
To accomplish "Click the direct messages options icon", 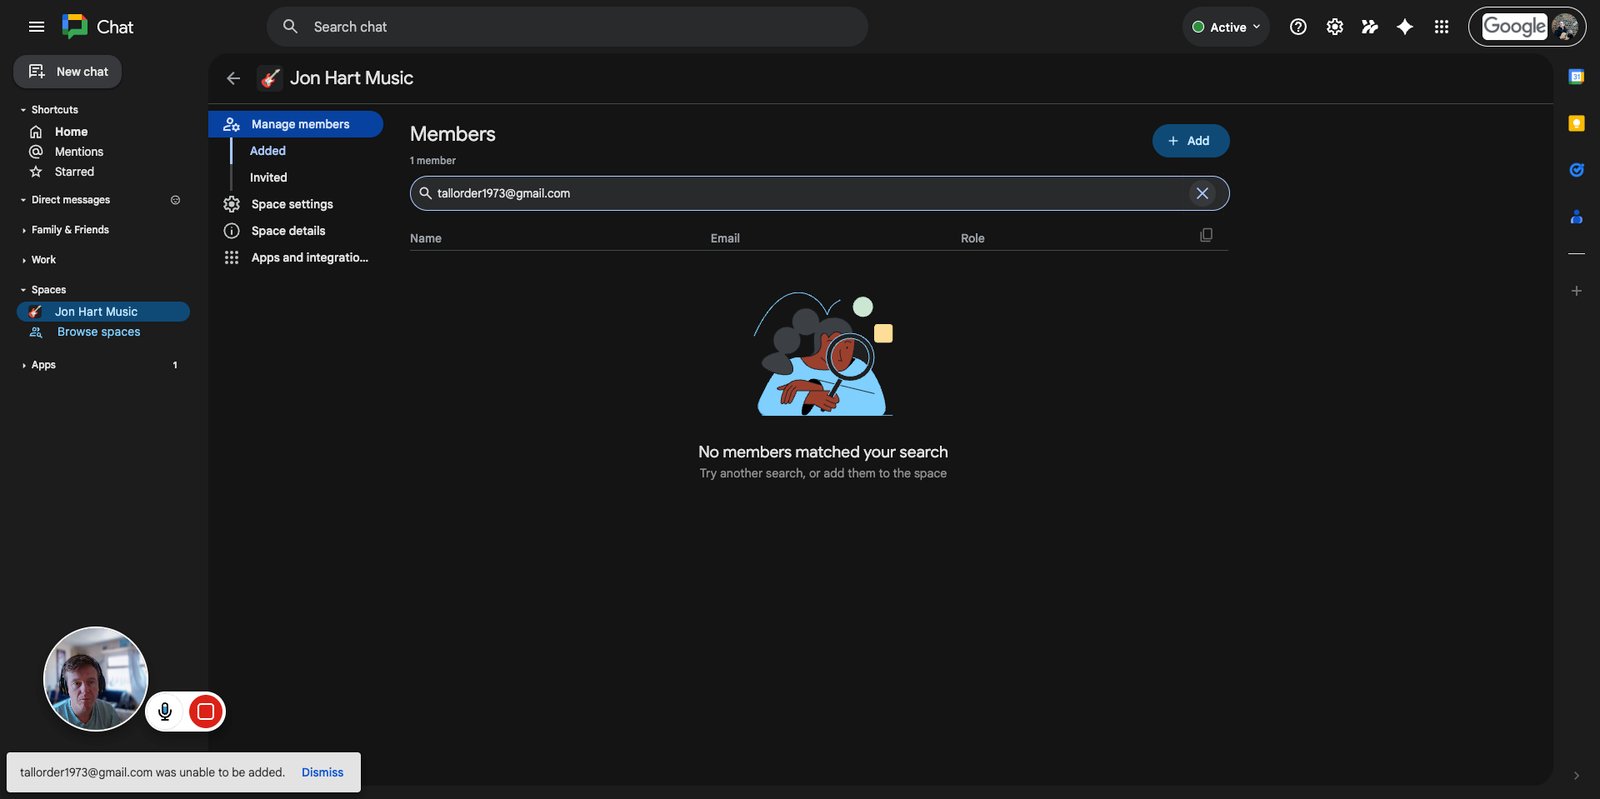I will point(175,200).
